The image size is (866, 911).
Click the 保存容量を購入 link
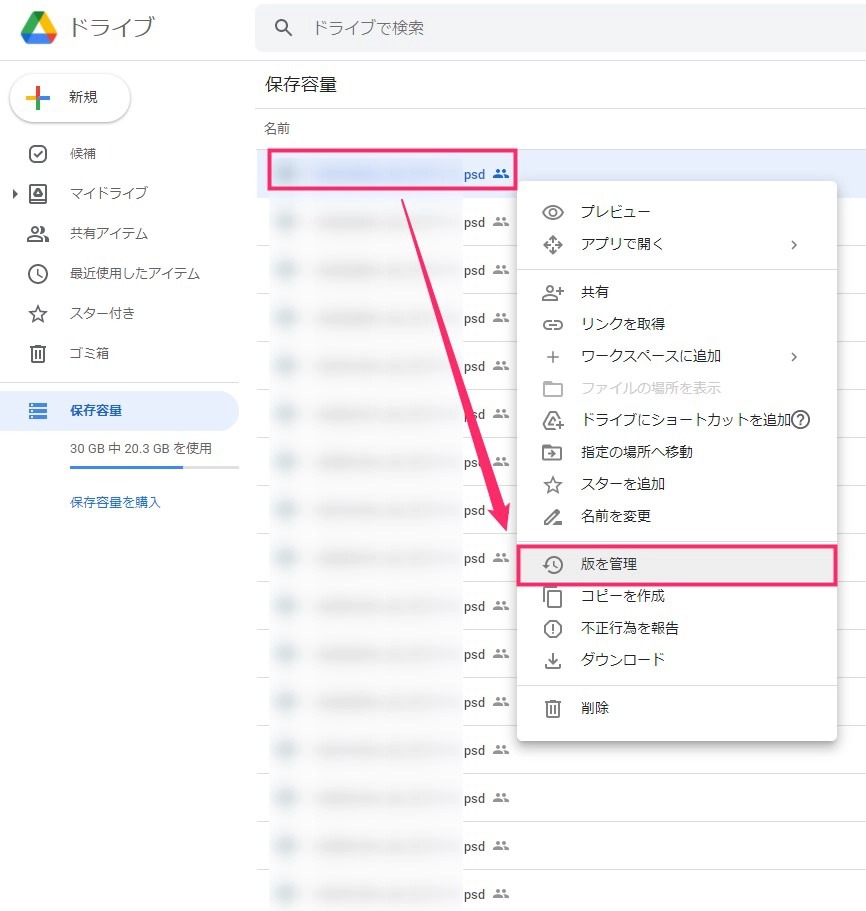tap(115, 502)
